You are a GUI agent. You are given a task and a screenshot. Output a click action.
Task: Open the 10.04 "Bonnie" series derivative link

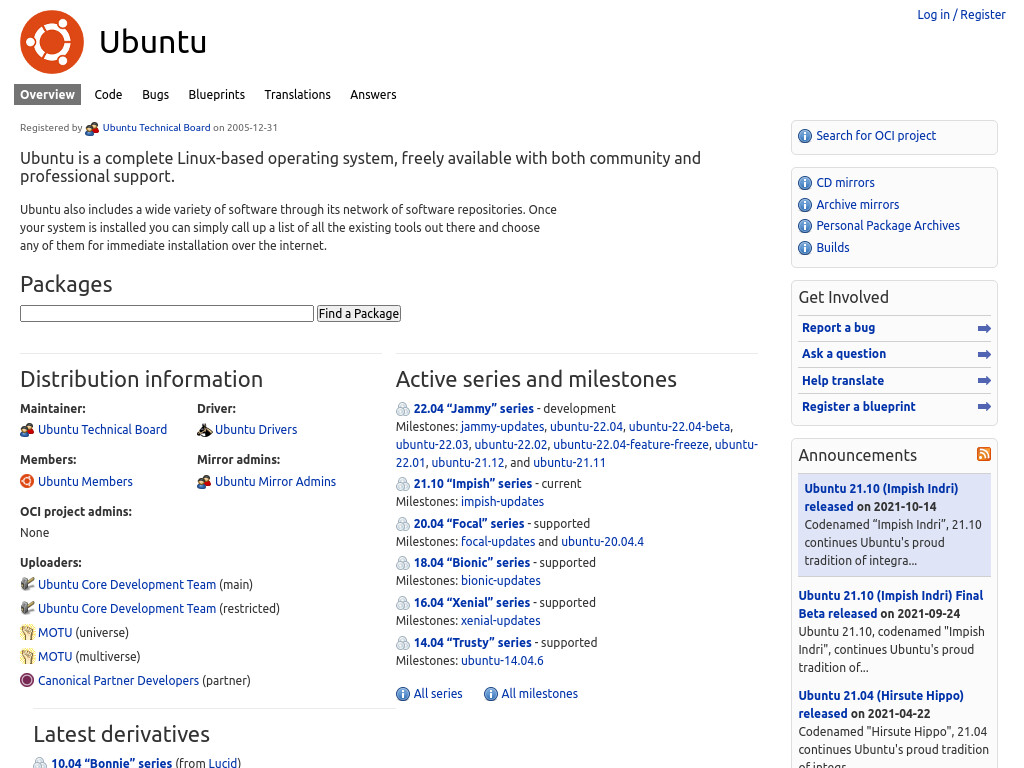pos(112,763)
